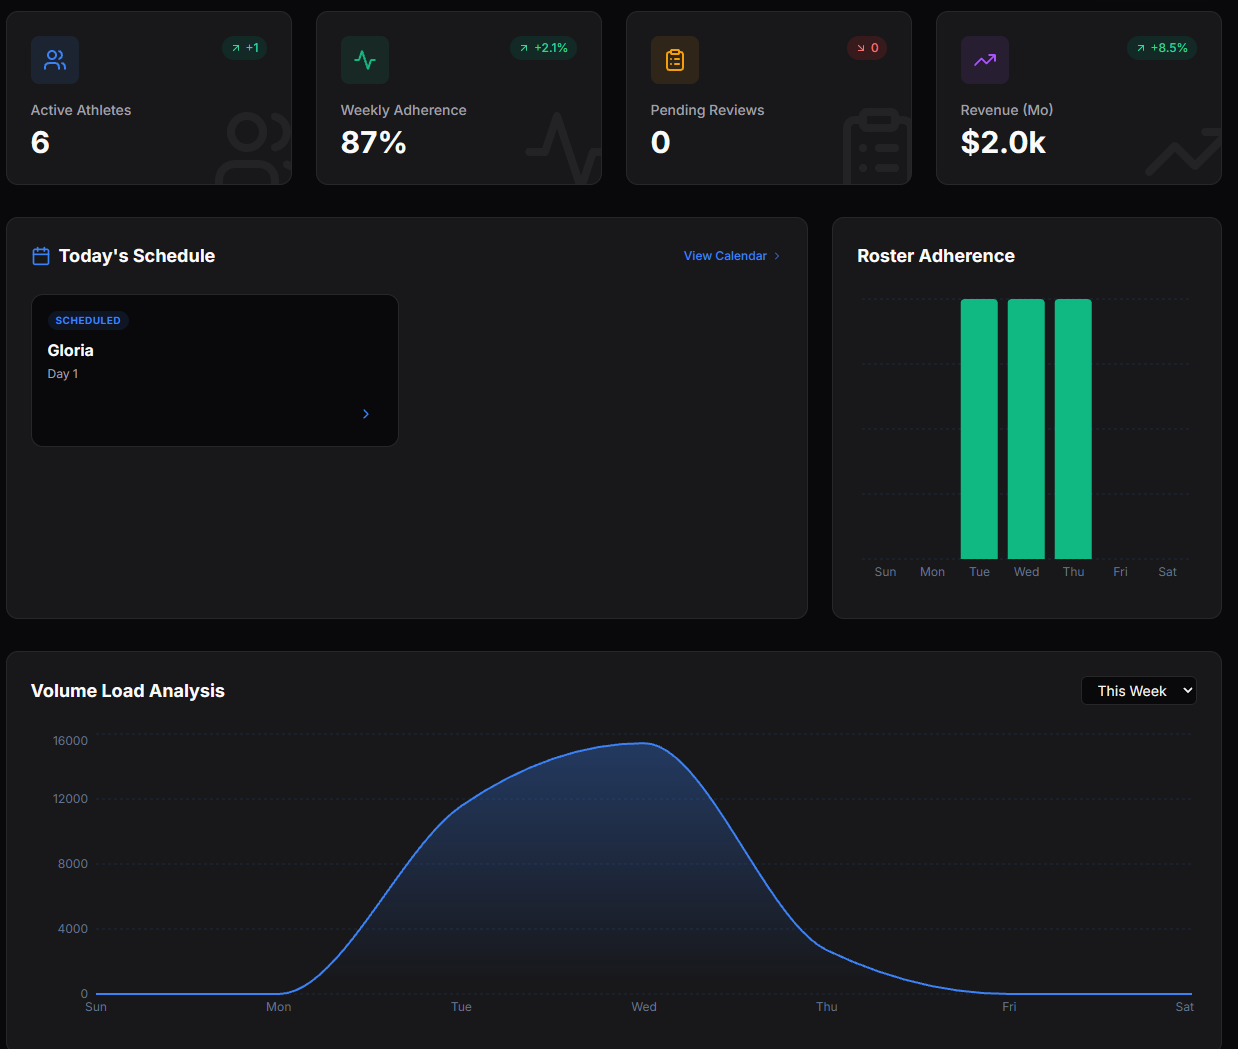Click the calendar icon beside Today's Schedule
Image resolution: width=1238 pixels, height=1049 pixels.
(40, 255)
